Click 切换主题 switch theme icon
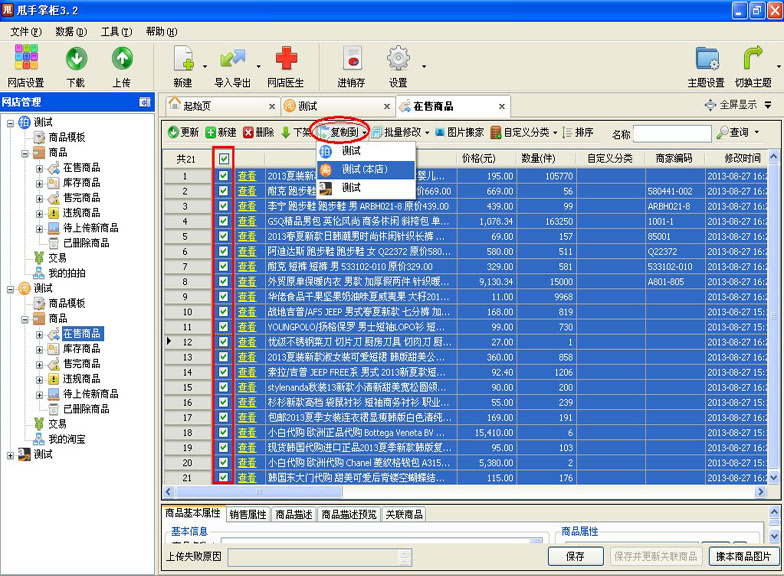The width and height of the screenshot is (784, 576). [x=753, y=65]
